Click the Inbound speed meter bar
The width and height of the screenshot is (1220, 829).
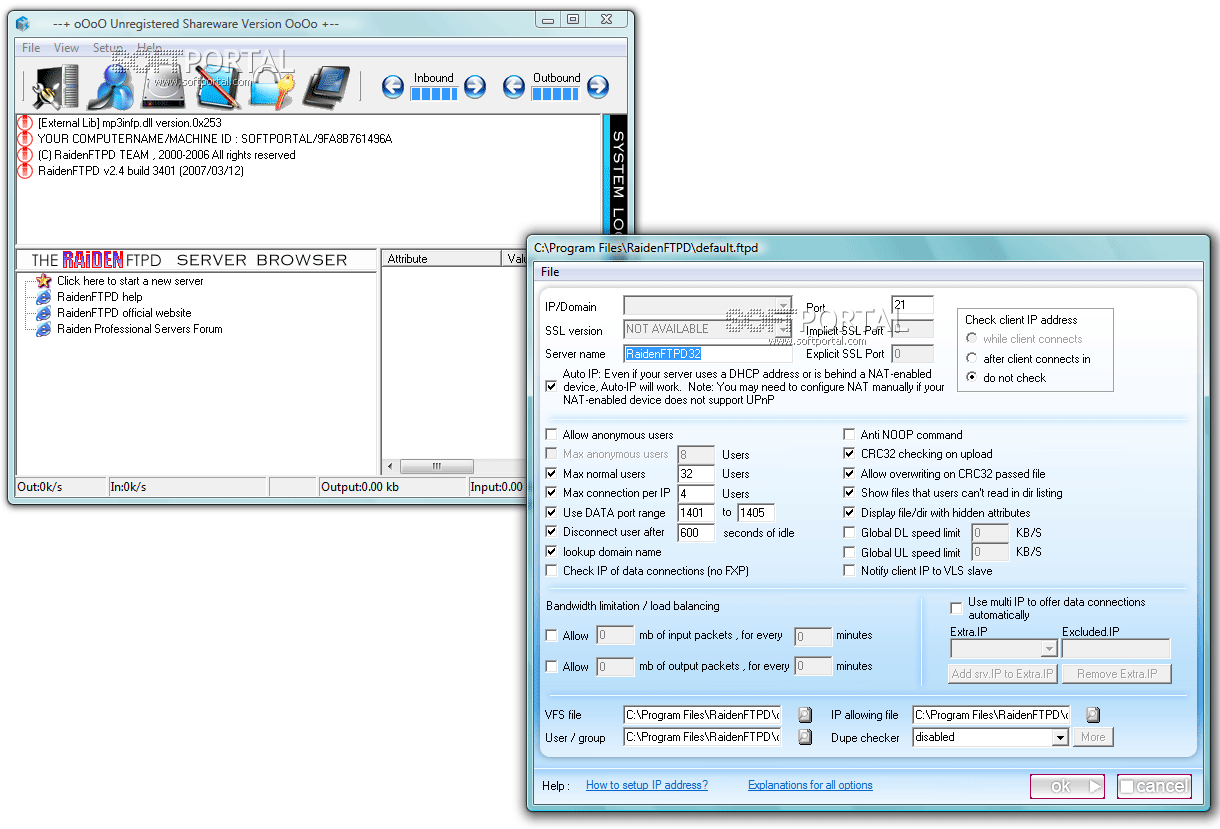point(434,94)
